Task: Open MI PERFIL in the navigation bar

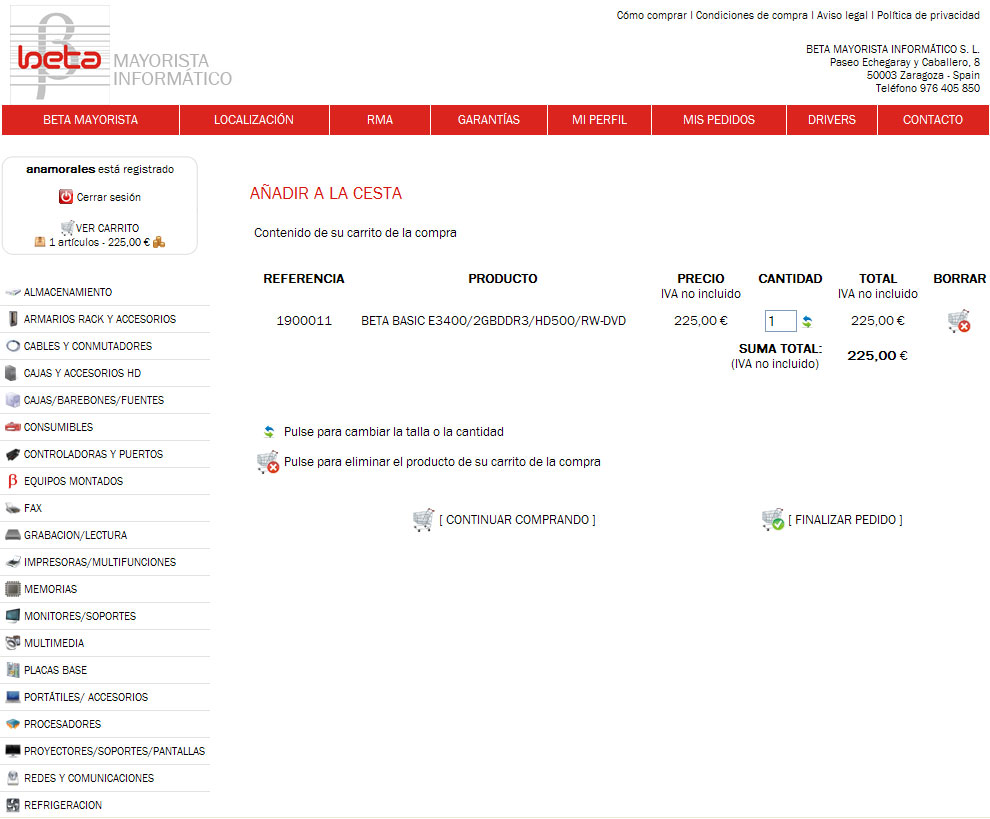Action: [599, 120]
